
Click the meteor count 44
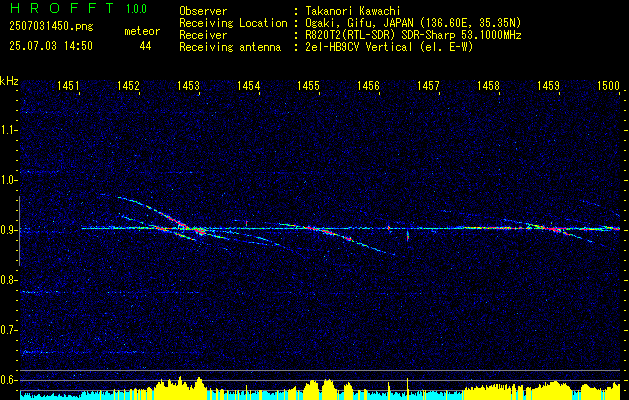coord(145,47)
